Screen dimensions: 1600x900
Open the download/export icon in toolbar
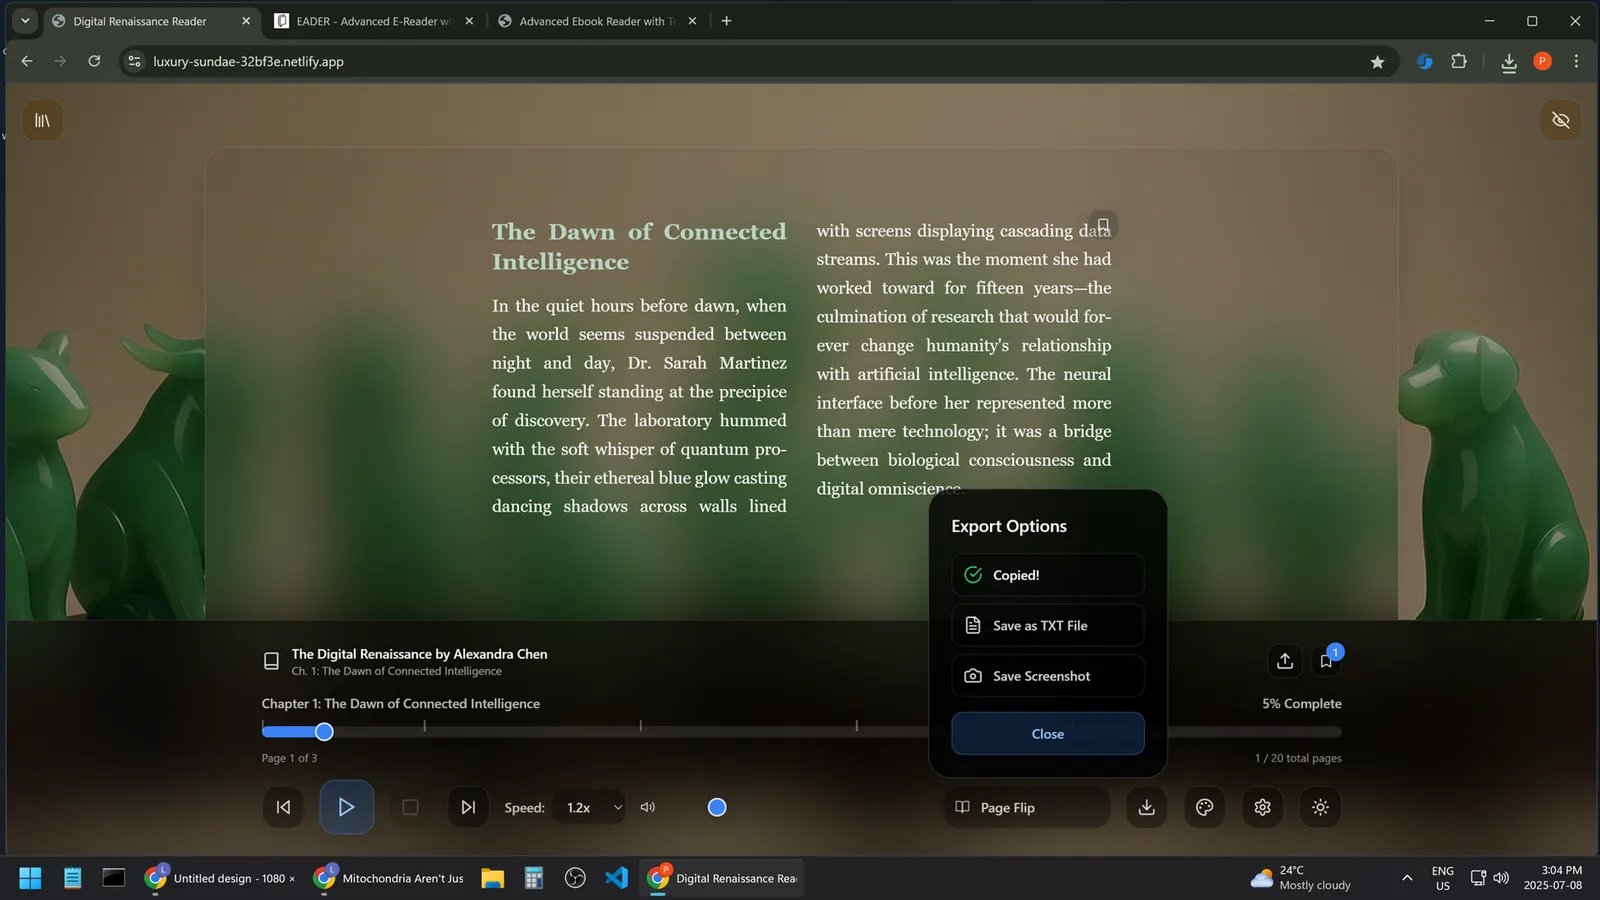[1147, 807]
